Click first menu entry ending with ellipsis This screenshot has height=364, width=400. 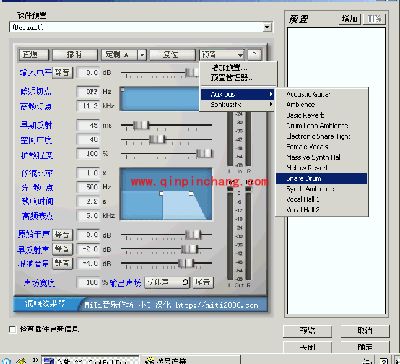tap(237, 68)
